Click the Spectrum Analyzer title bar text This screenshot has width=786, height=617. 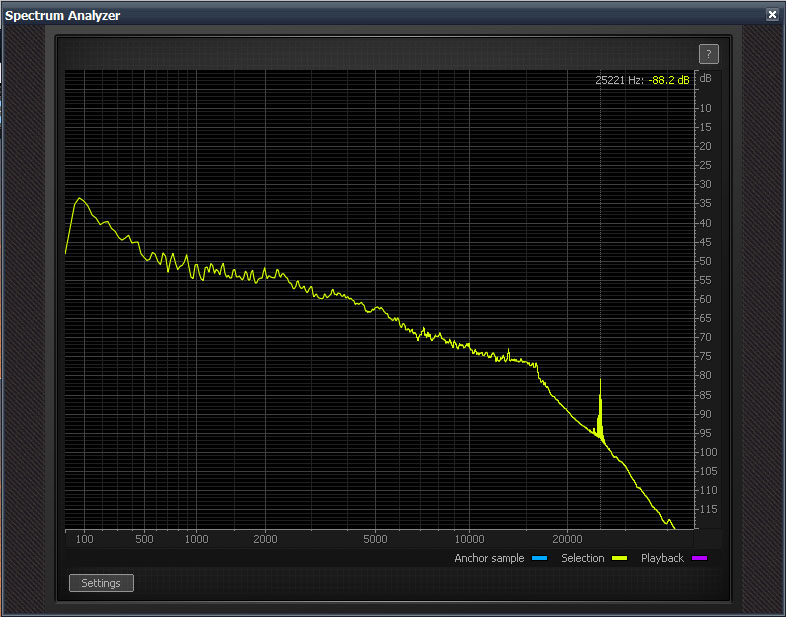(x=63, y=15)
